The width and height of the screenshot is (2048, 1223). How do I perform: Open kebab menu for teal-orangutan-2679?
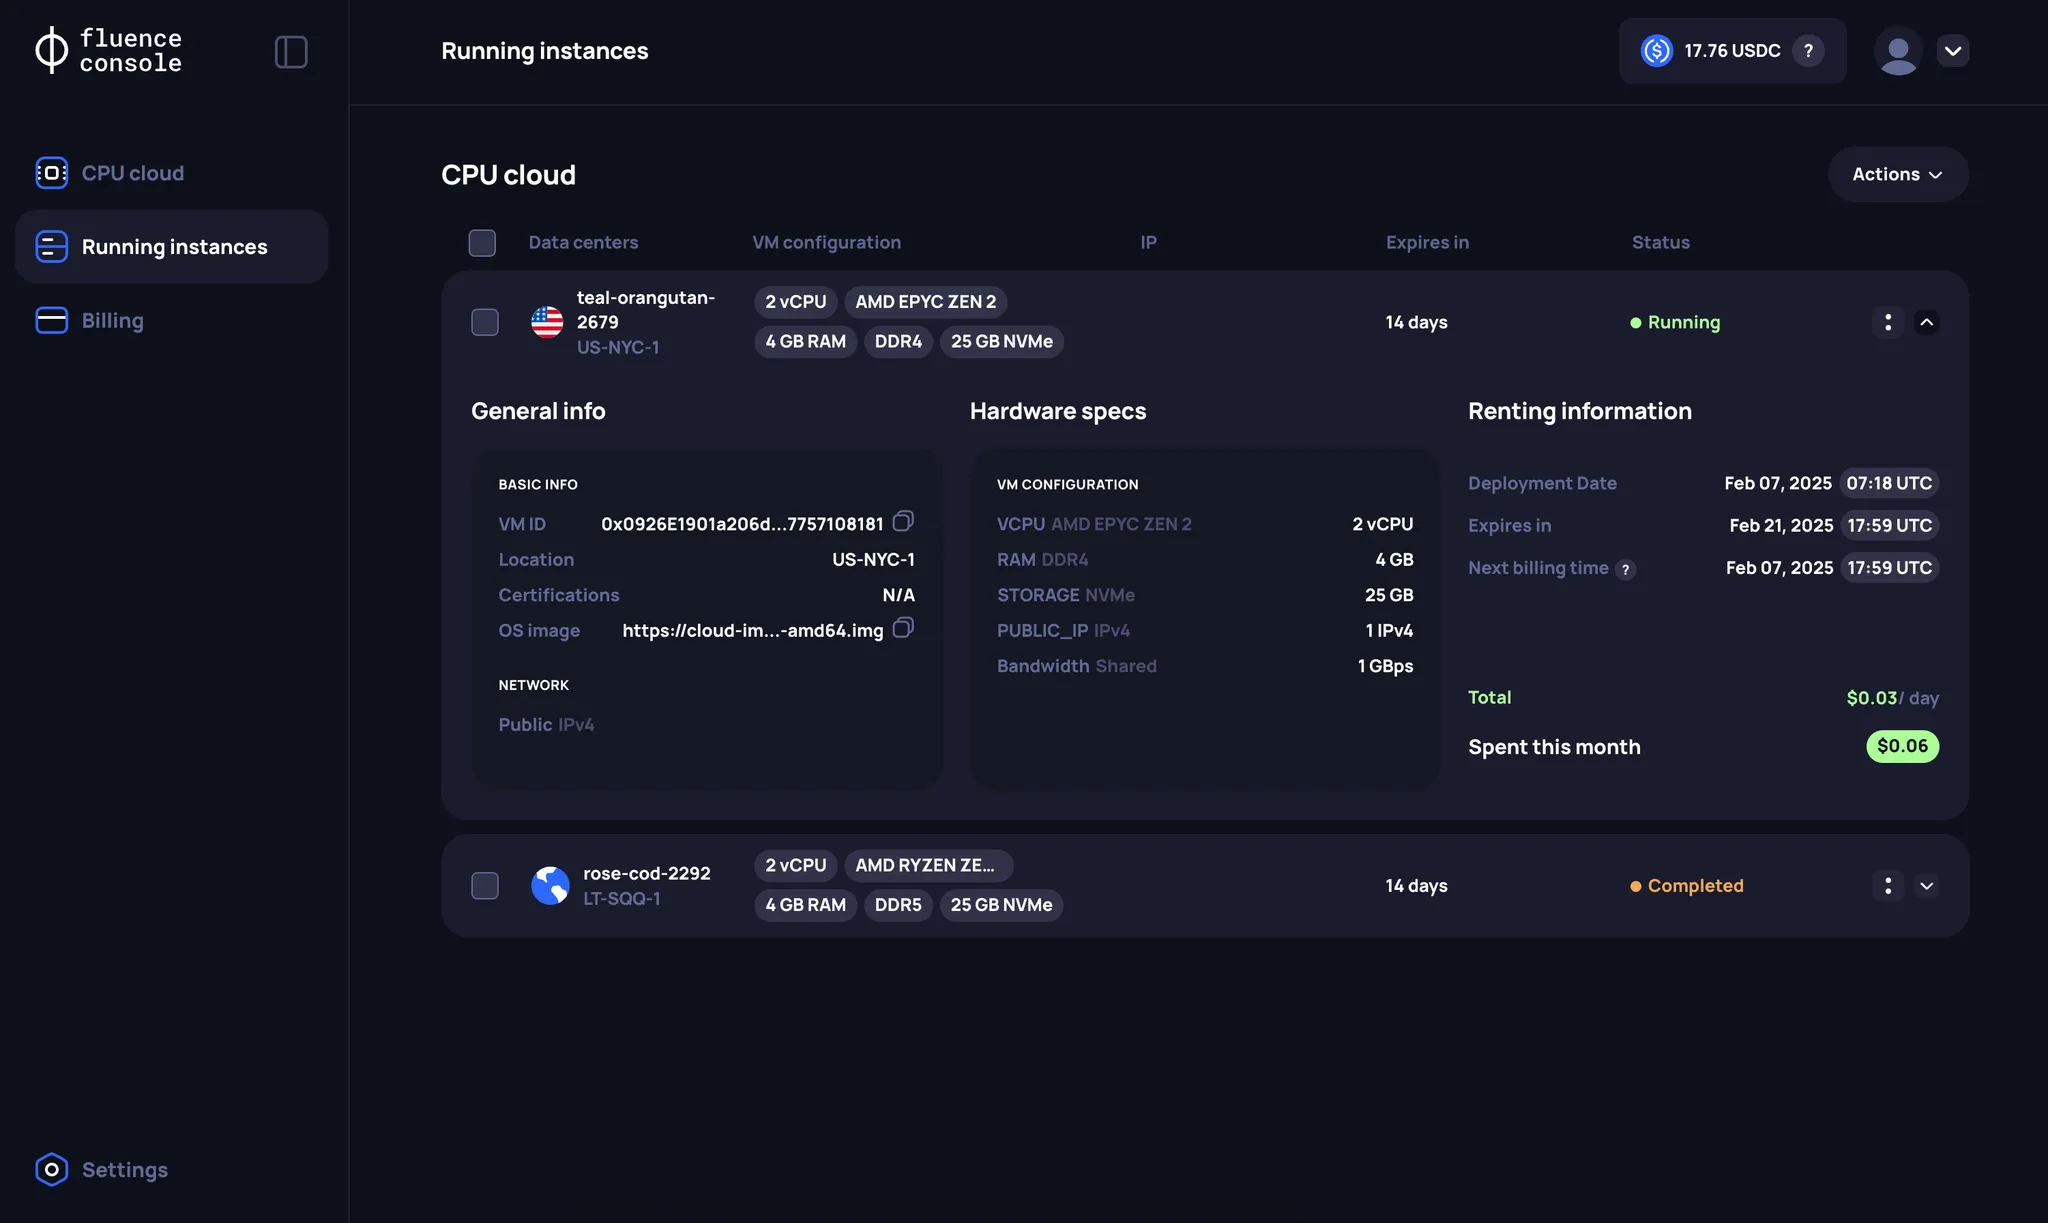pyautogui.click(x=1888, y=322)
